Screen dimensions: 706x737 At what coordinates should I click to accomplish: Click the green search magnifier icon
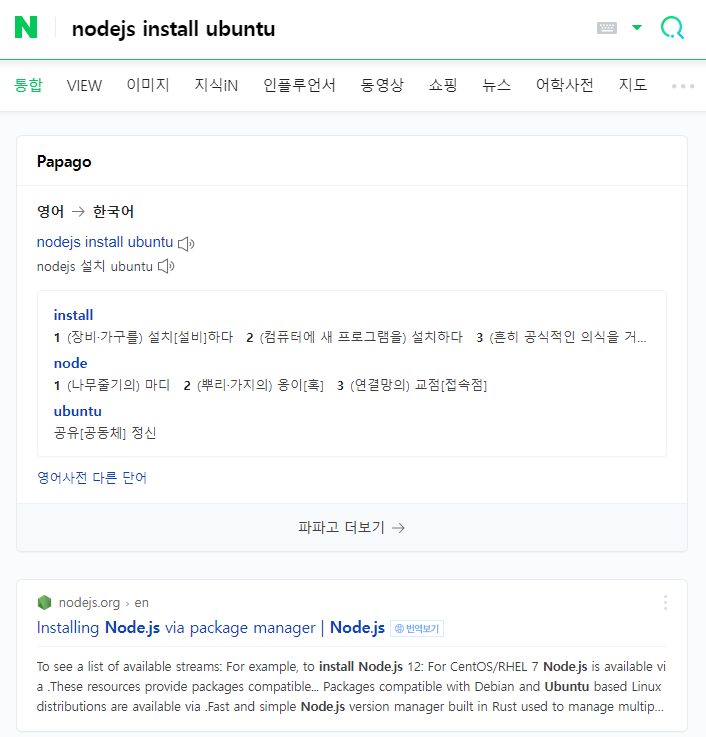(672, 28)
